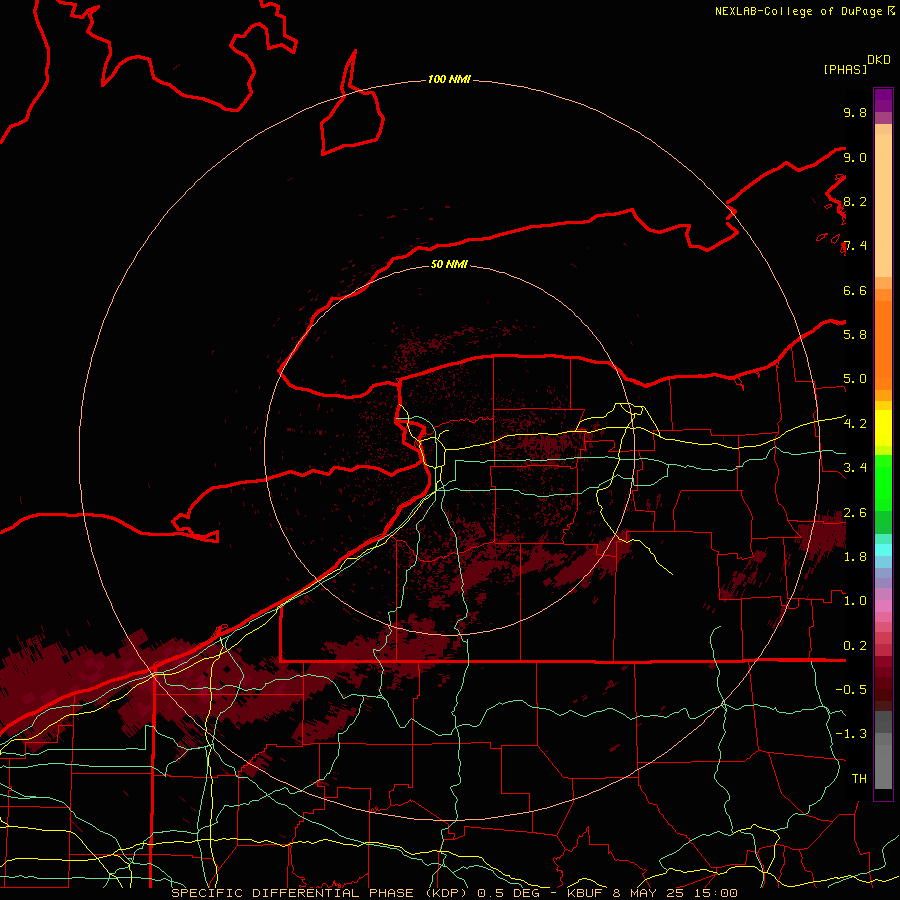The height and width of the screenshot is (900, 900).
Task: Select the 9.0 value on the color scale
Action: pos(855,157)
